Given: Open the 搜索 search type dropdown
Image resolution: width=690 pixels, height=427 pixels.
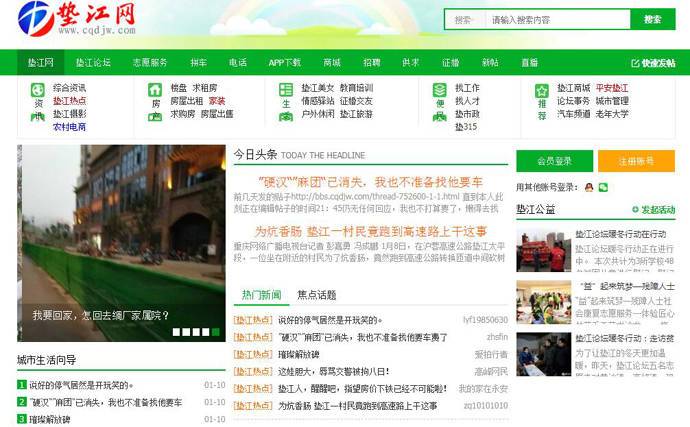Looking at the screenshot, I should click(464, 20).
